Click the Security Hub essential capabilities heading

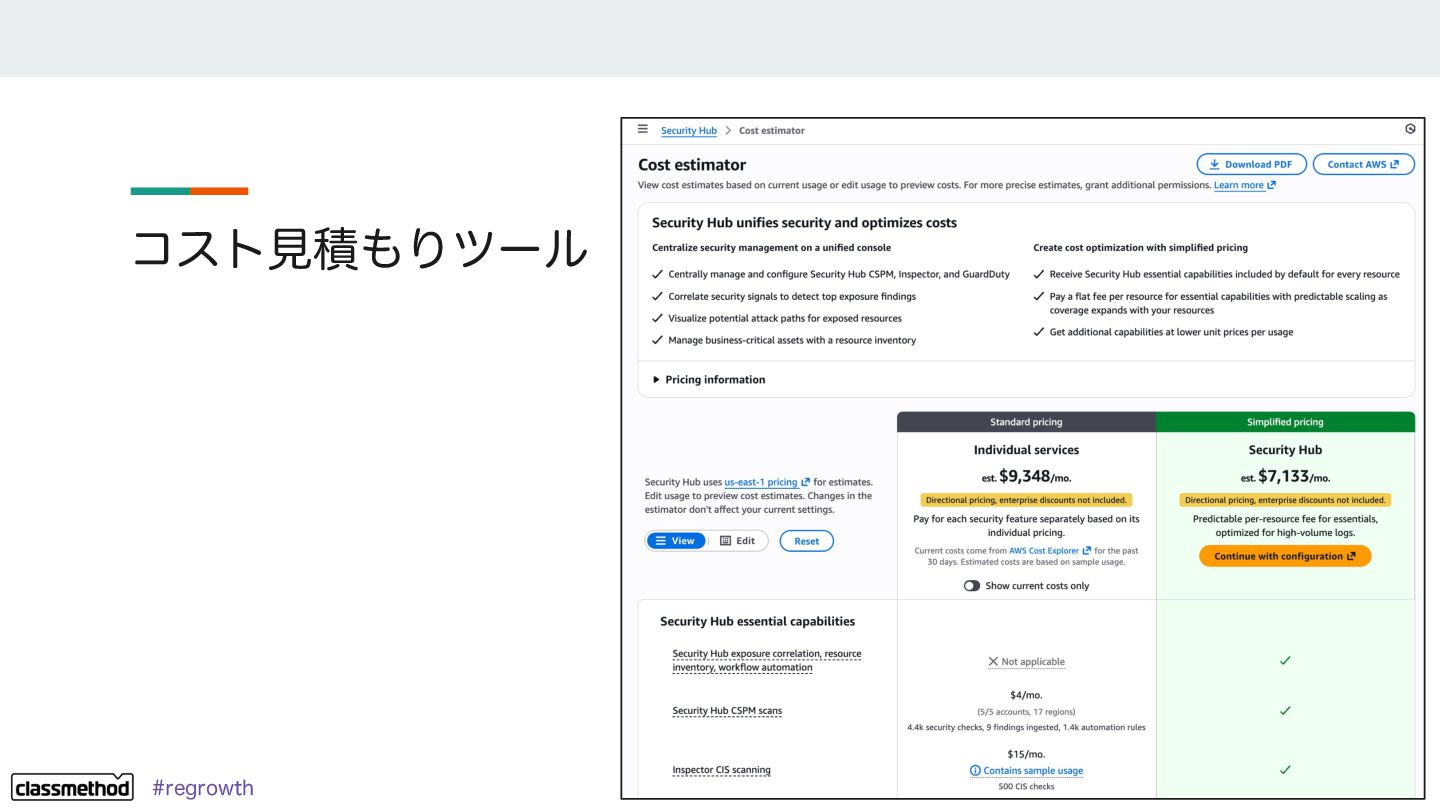pos(757,622)
